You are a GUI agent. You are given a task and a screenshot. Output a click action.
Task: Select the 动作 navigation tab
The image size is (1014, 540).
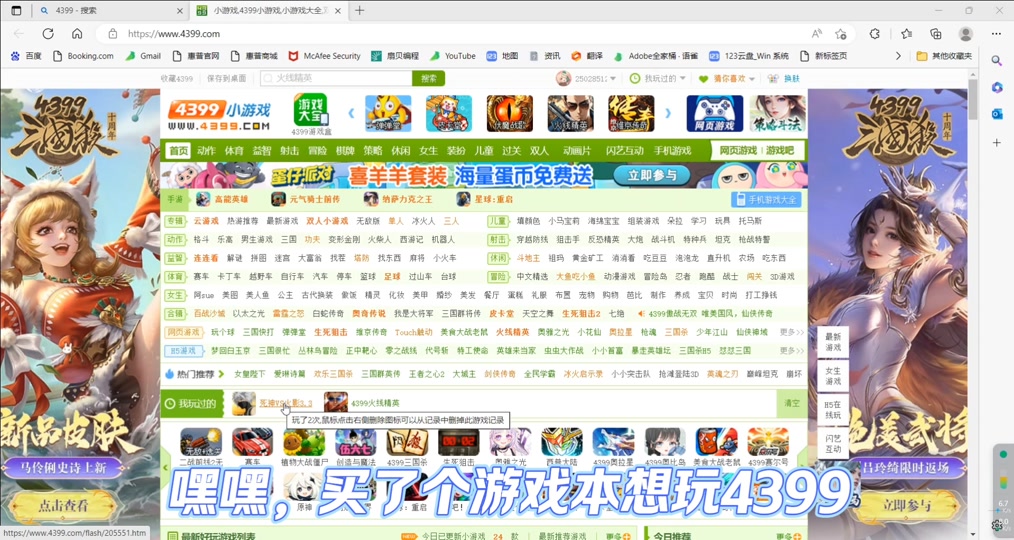(x=206, y=151)
